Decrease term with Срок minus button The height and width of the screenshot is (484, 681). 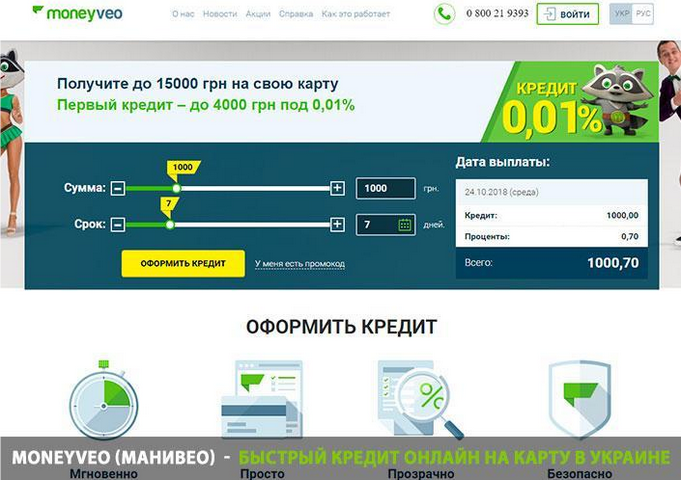(x=118, y=225)
